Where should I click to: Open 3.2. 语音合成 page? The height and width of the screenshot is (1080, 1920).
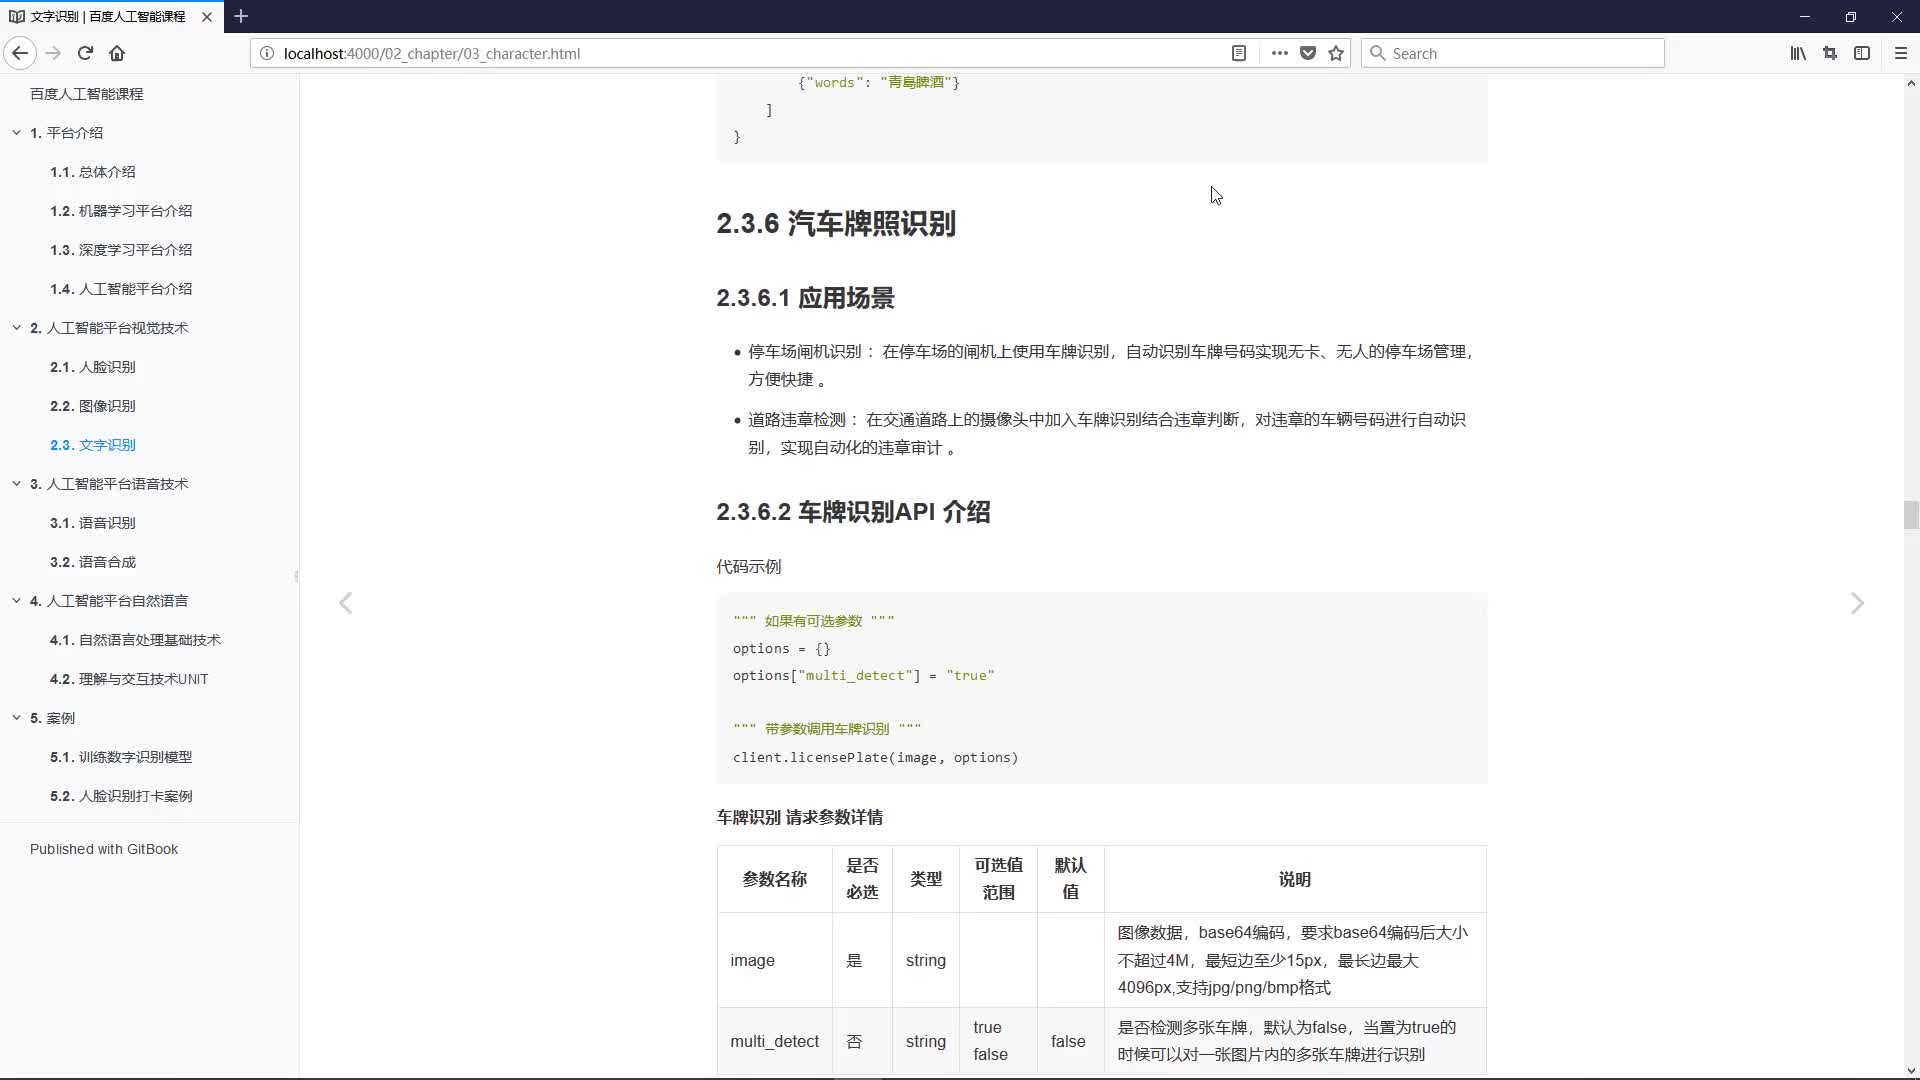click(x=93, y=561)
